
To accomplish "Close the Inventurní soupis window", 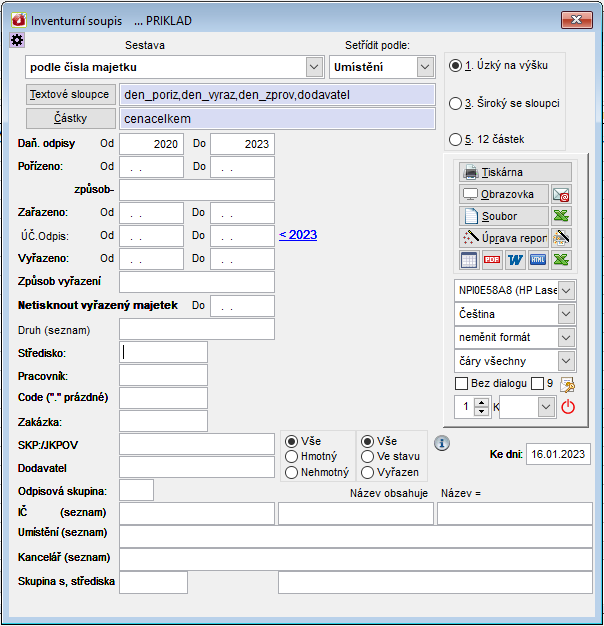I will pos(576,20).
